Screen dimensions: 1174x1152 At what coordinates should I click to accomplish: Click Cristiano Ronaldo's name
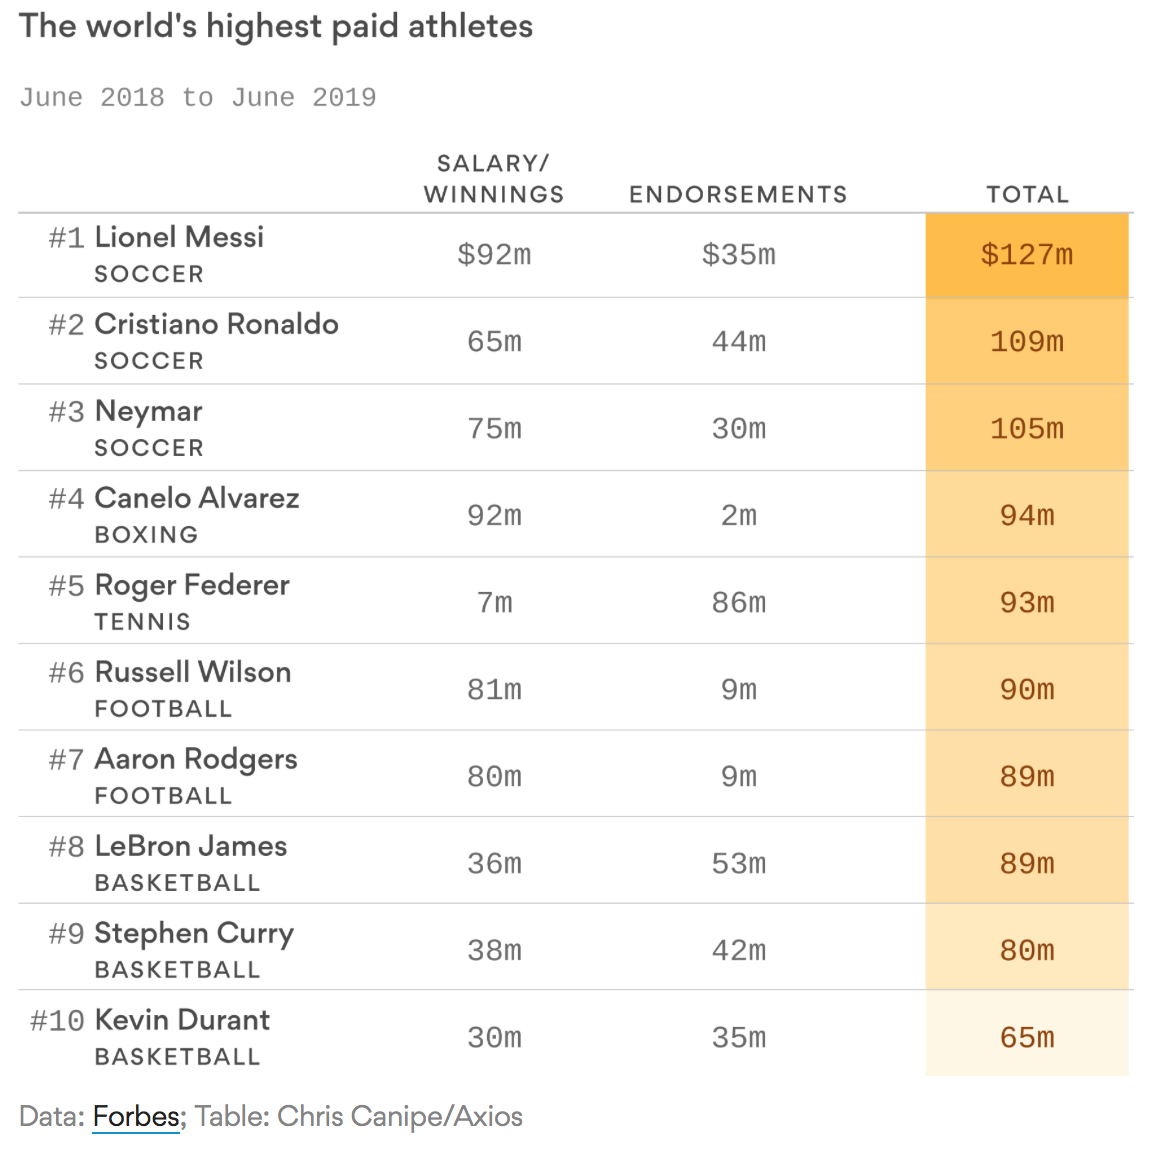(x=216, y=324)
